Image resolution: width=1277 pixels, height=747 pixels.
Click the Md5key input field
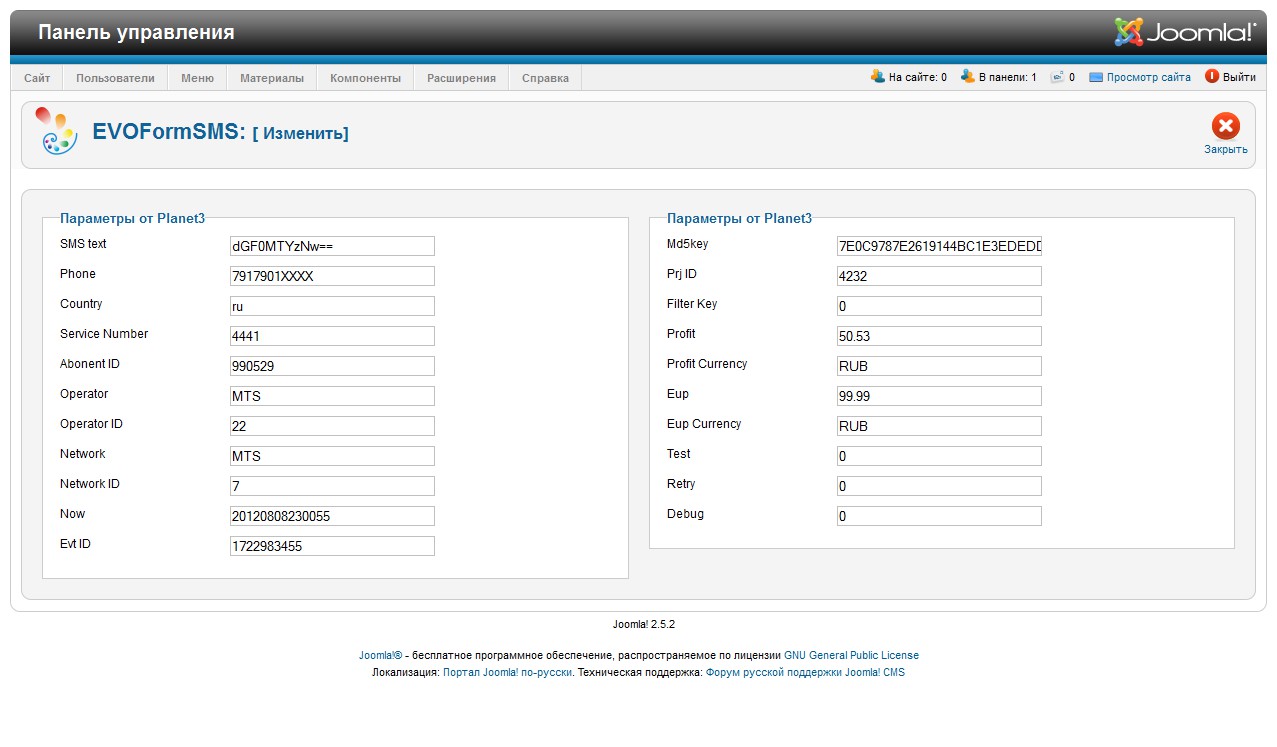point(939,246)
